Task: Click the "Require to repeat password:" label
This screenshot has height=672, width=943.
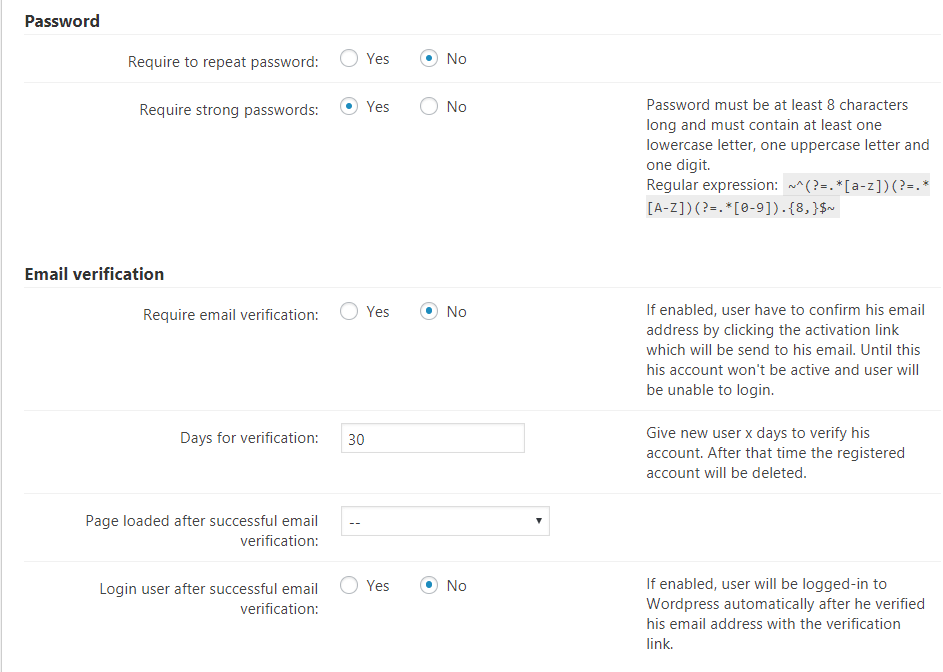Action: 223,62
